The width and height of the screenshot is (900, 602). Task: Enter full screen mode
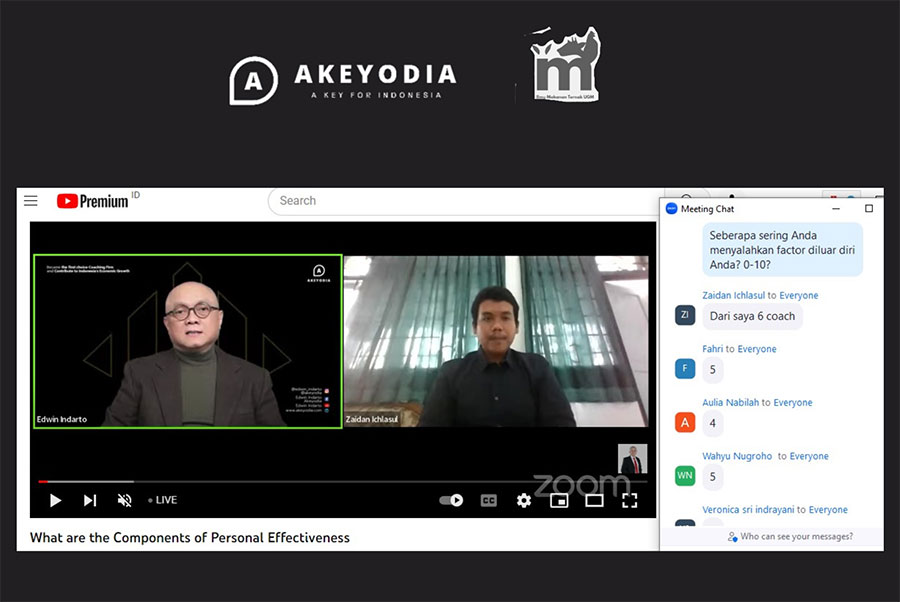(x=629, y=500)
